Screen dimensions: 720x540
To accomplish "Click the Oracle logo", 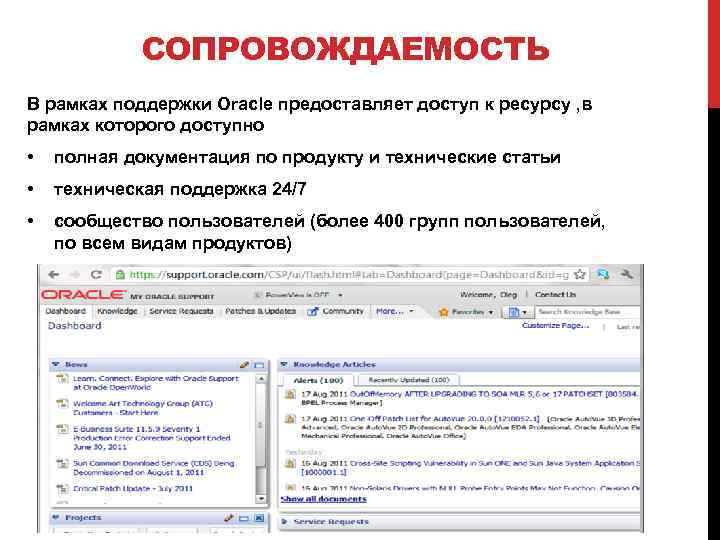I will [83, 295].
